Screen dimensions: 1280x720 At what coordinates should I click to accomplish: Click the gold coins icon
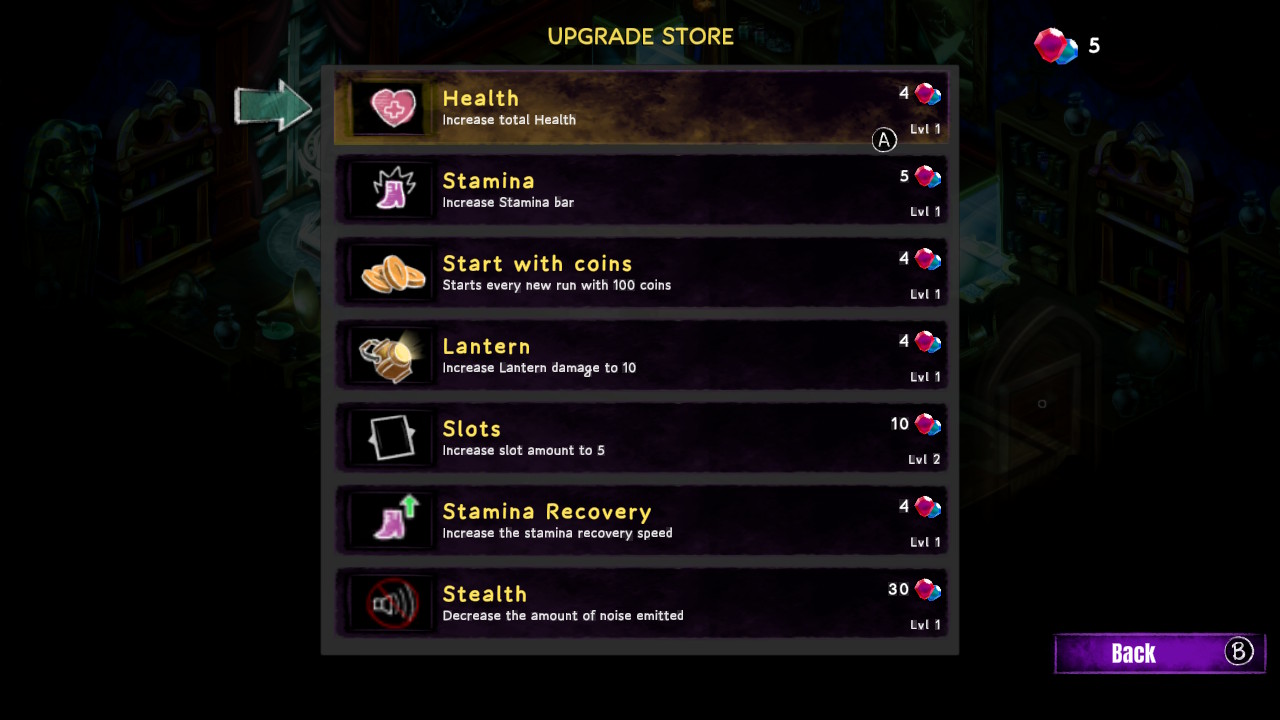coord(391,273)
